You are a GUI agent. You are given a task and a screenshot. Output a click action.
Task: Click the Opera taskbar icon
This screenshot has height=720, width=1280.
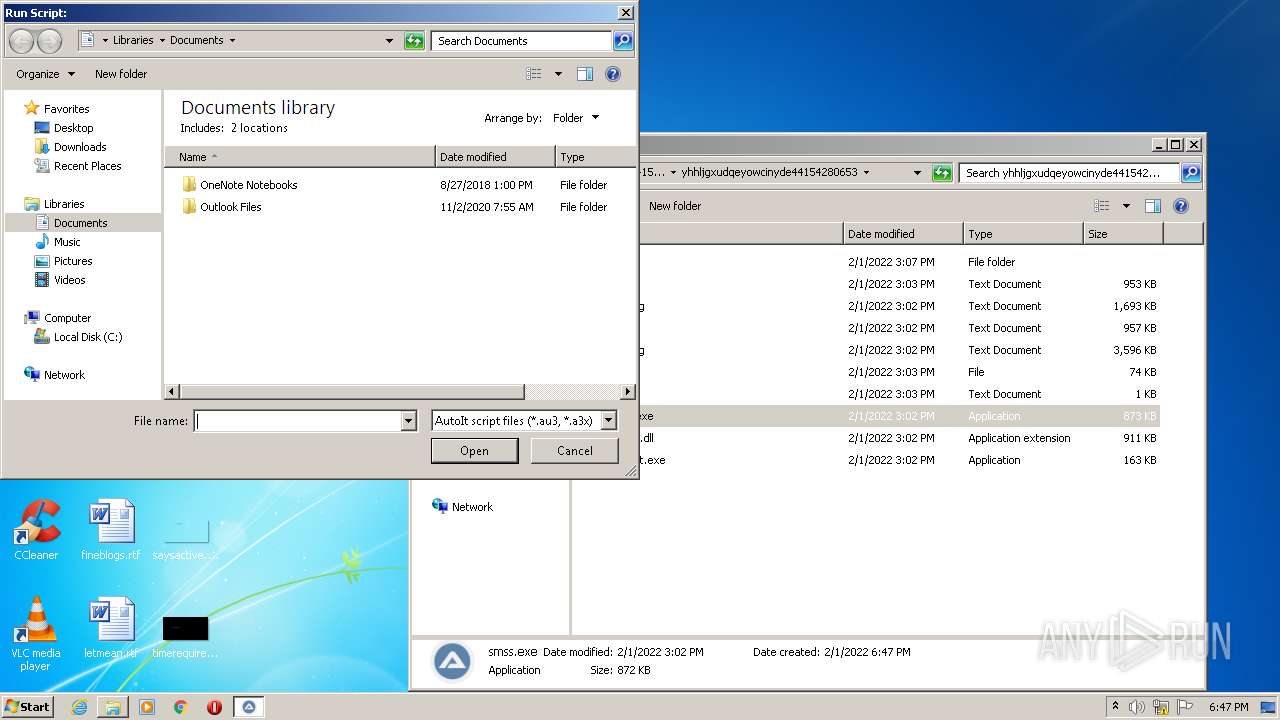tap(214, 707)
